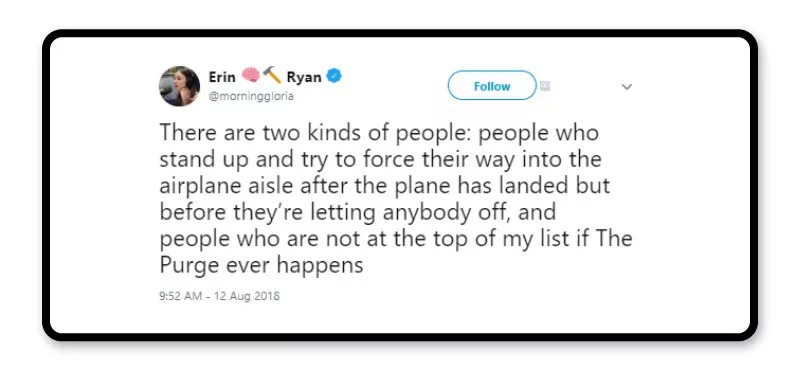Click the tweet line starting 'airplane aisle after'
This screenshot has width=800, height=374.
[385, 186]
